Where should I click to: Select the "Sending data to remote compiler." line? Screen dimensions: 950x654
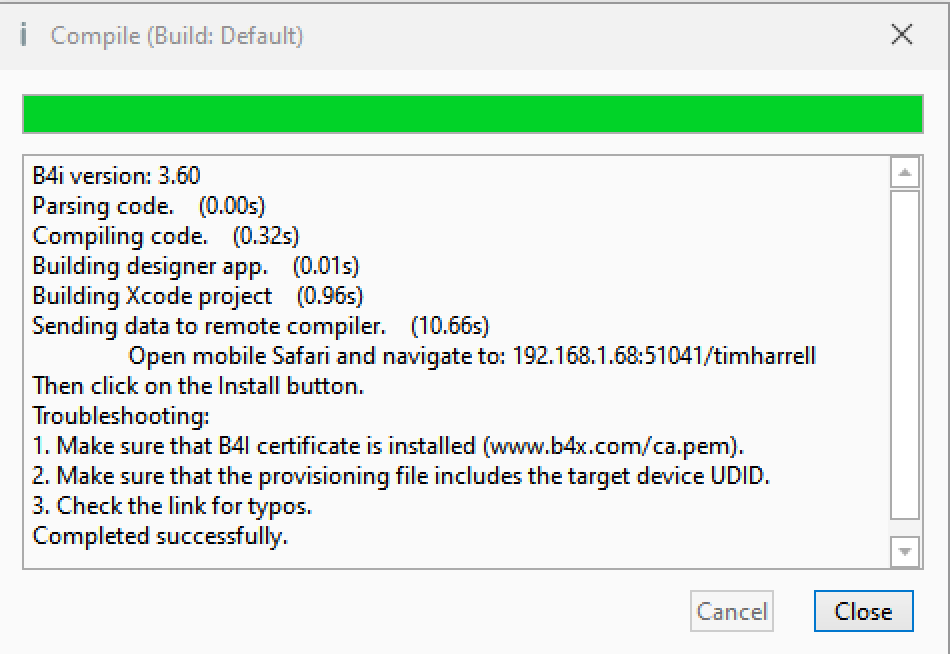click(x=208, y=326)
